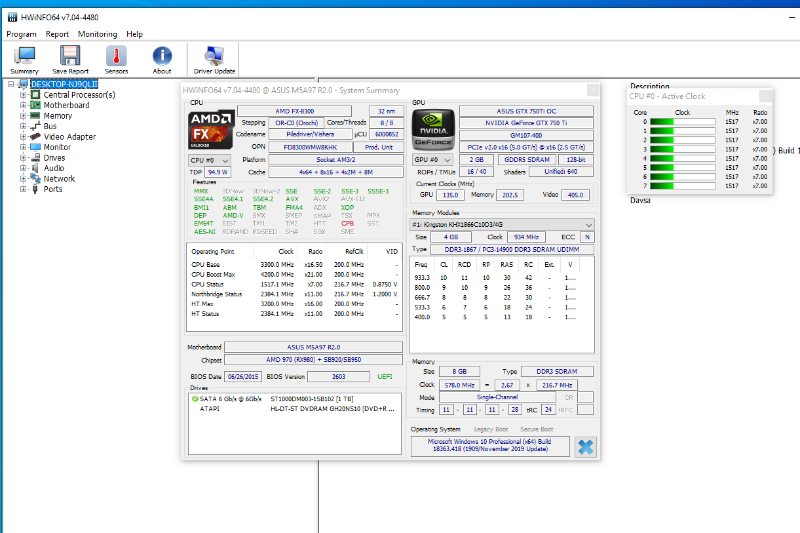Open the Kingston memory module dropdown
This screenshot has width=800, height=533.
(502, 224)
